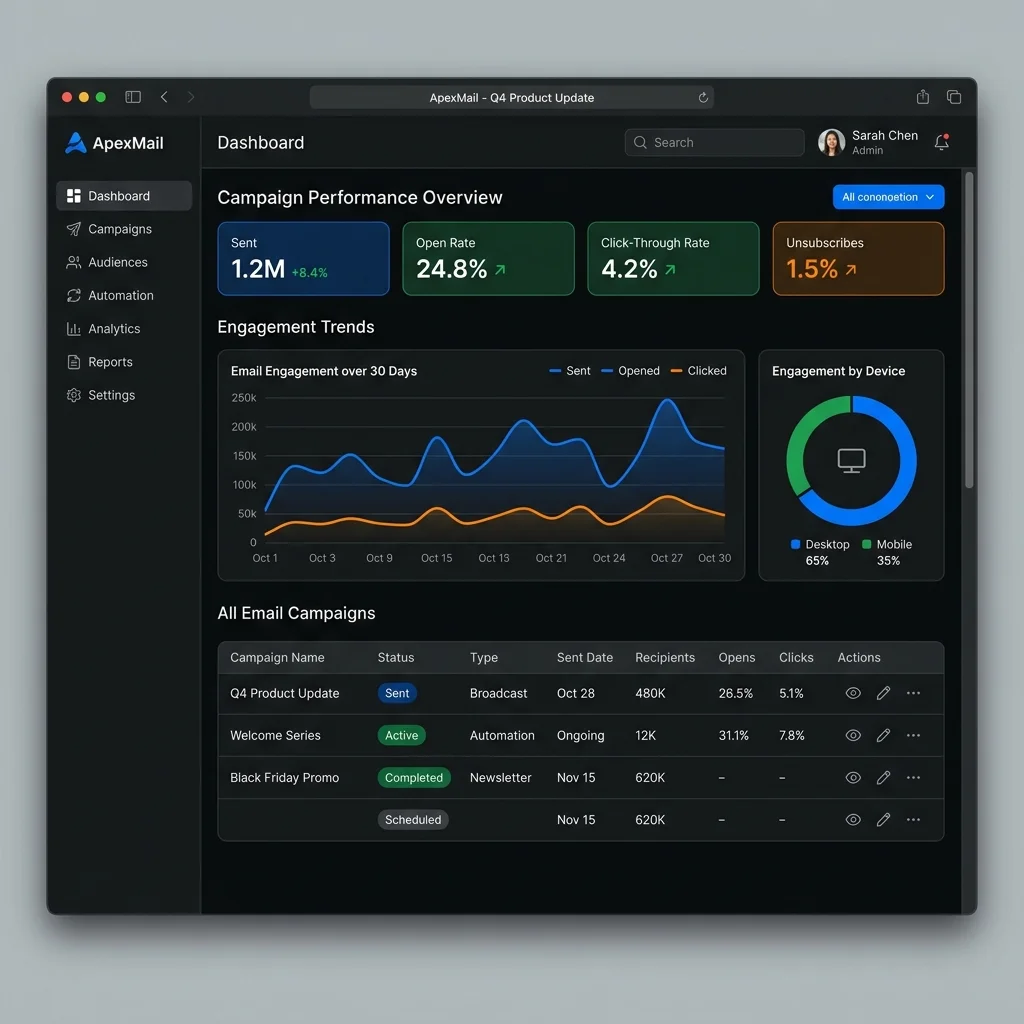Toggle the browser sidebar icon
Screen dimensions: 1024x1024
[133, 97]
